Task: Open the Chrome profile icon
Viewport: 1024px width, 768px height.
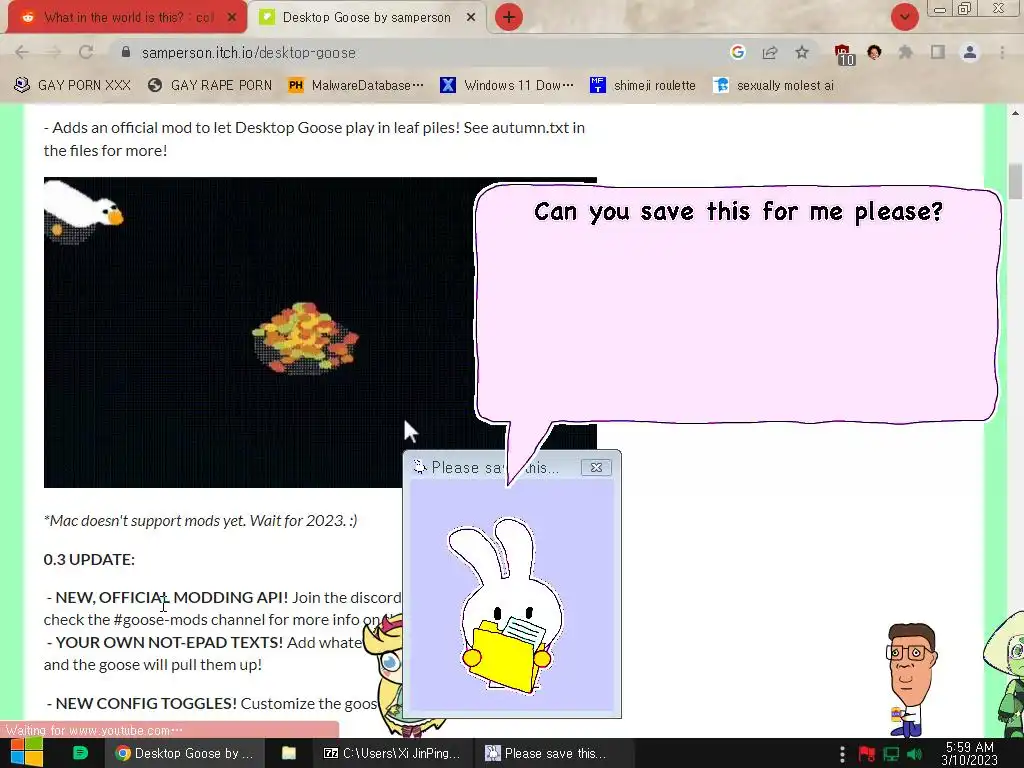Action: click(970, 52)
